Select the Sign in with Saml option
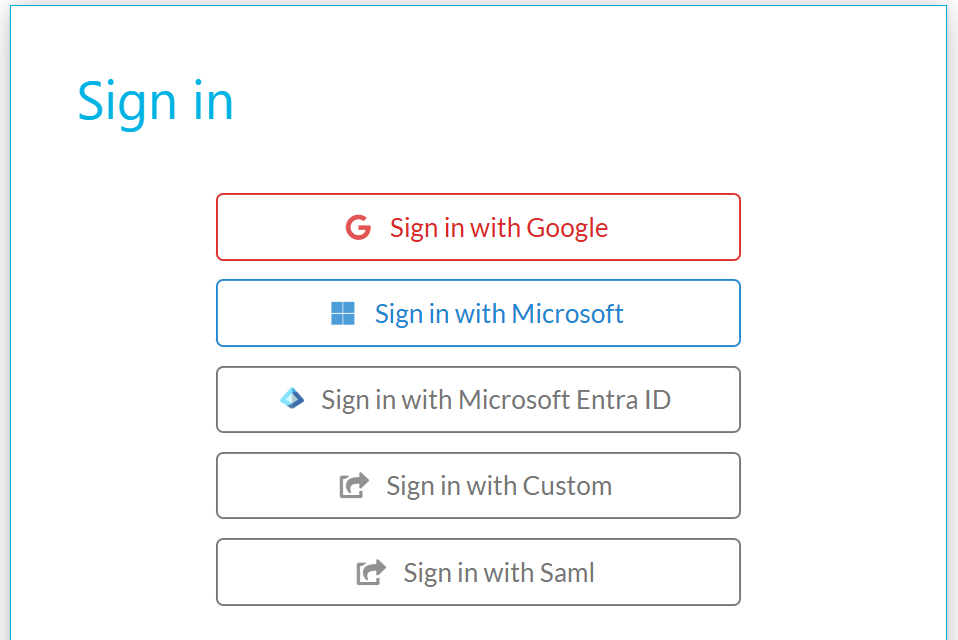The height and width of the screenshot is (640, 958). [x=478, y=572]
